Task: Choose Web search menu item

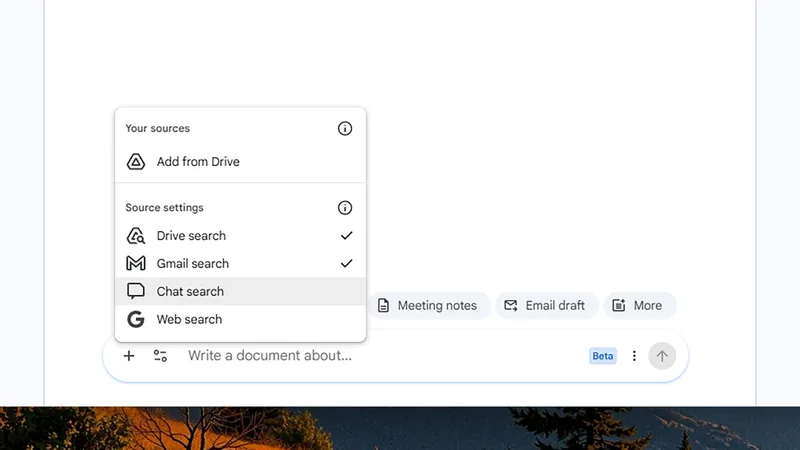Action: click(189, 320)
